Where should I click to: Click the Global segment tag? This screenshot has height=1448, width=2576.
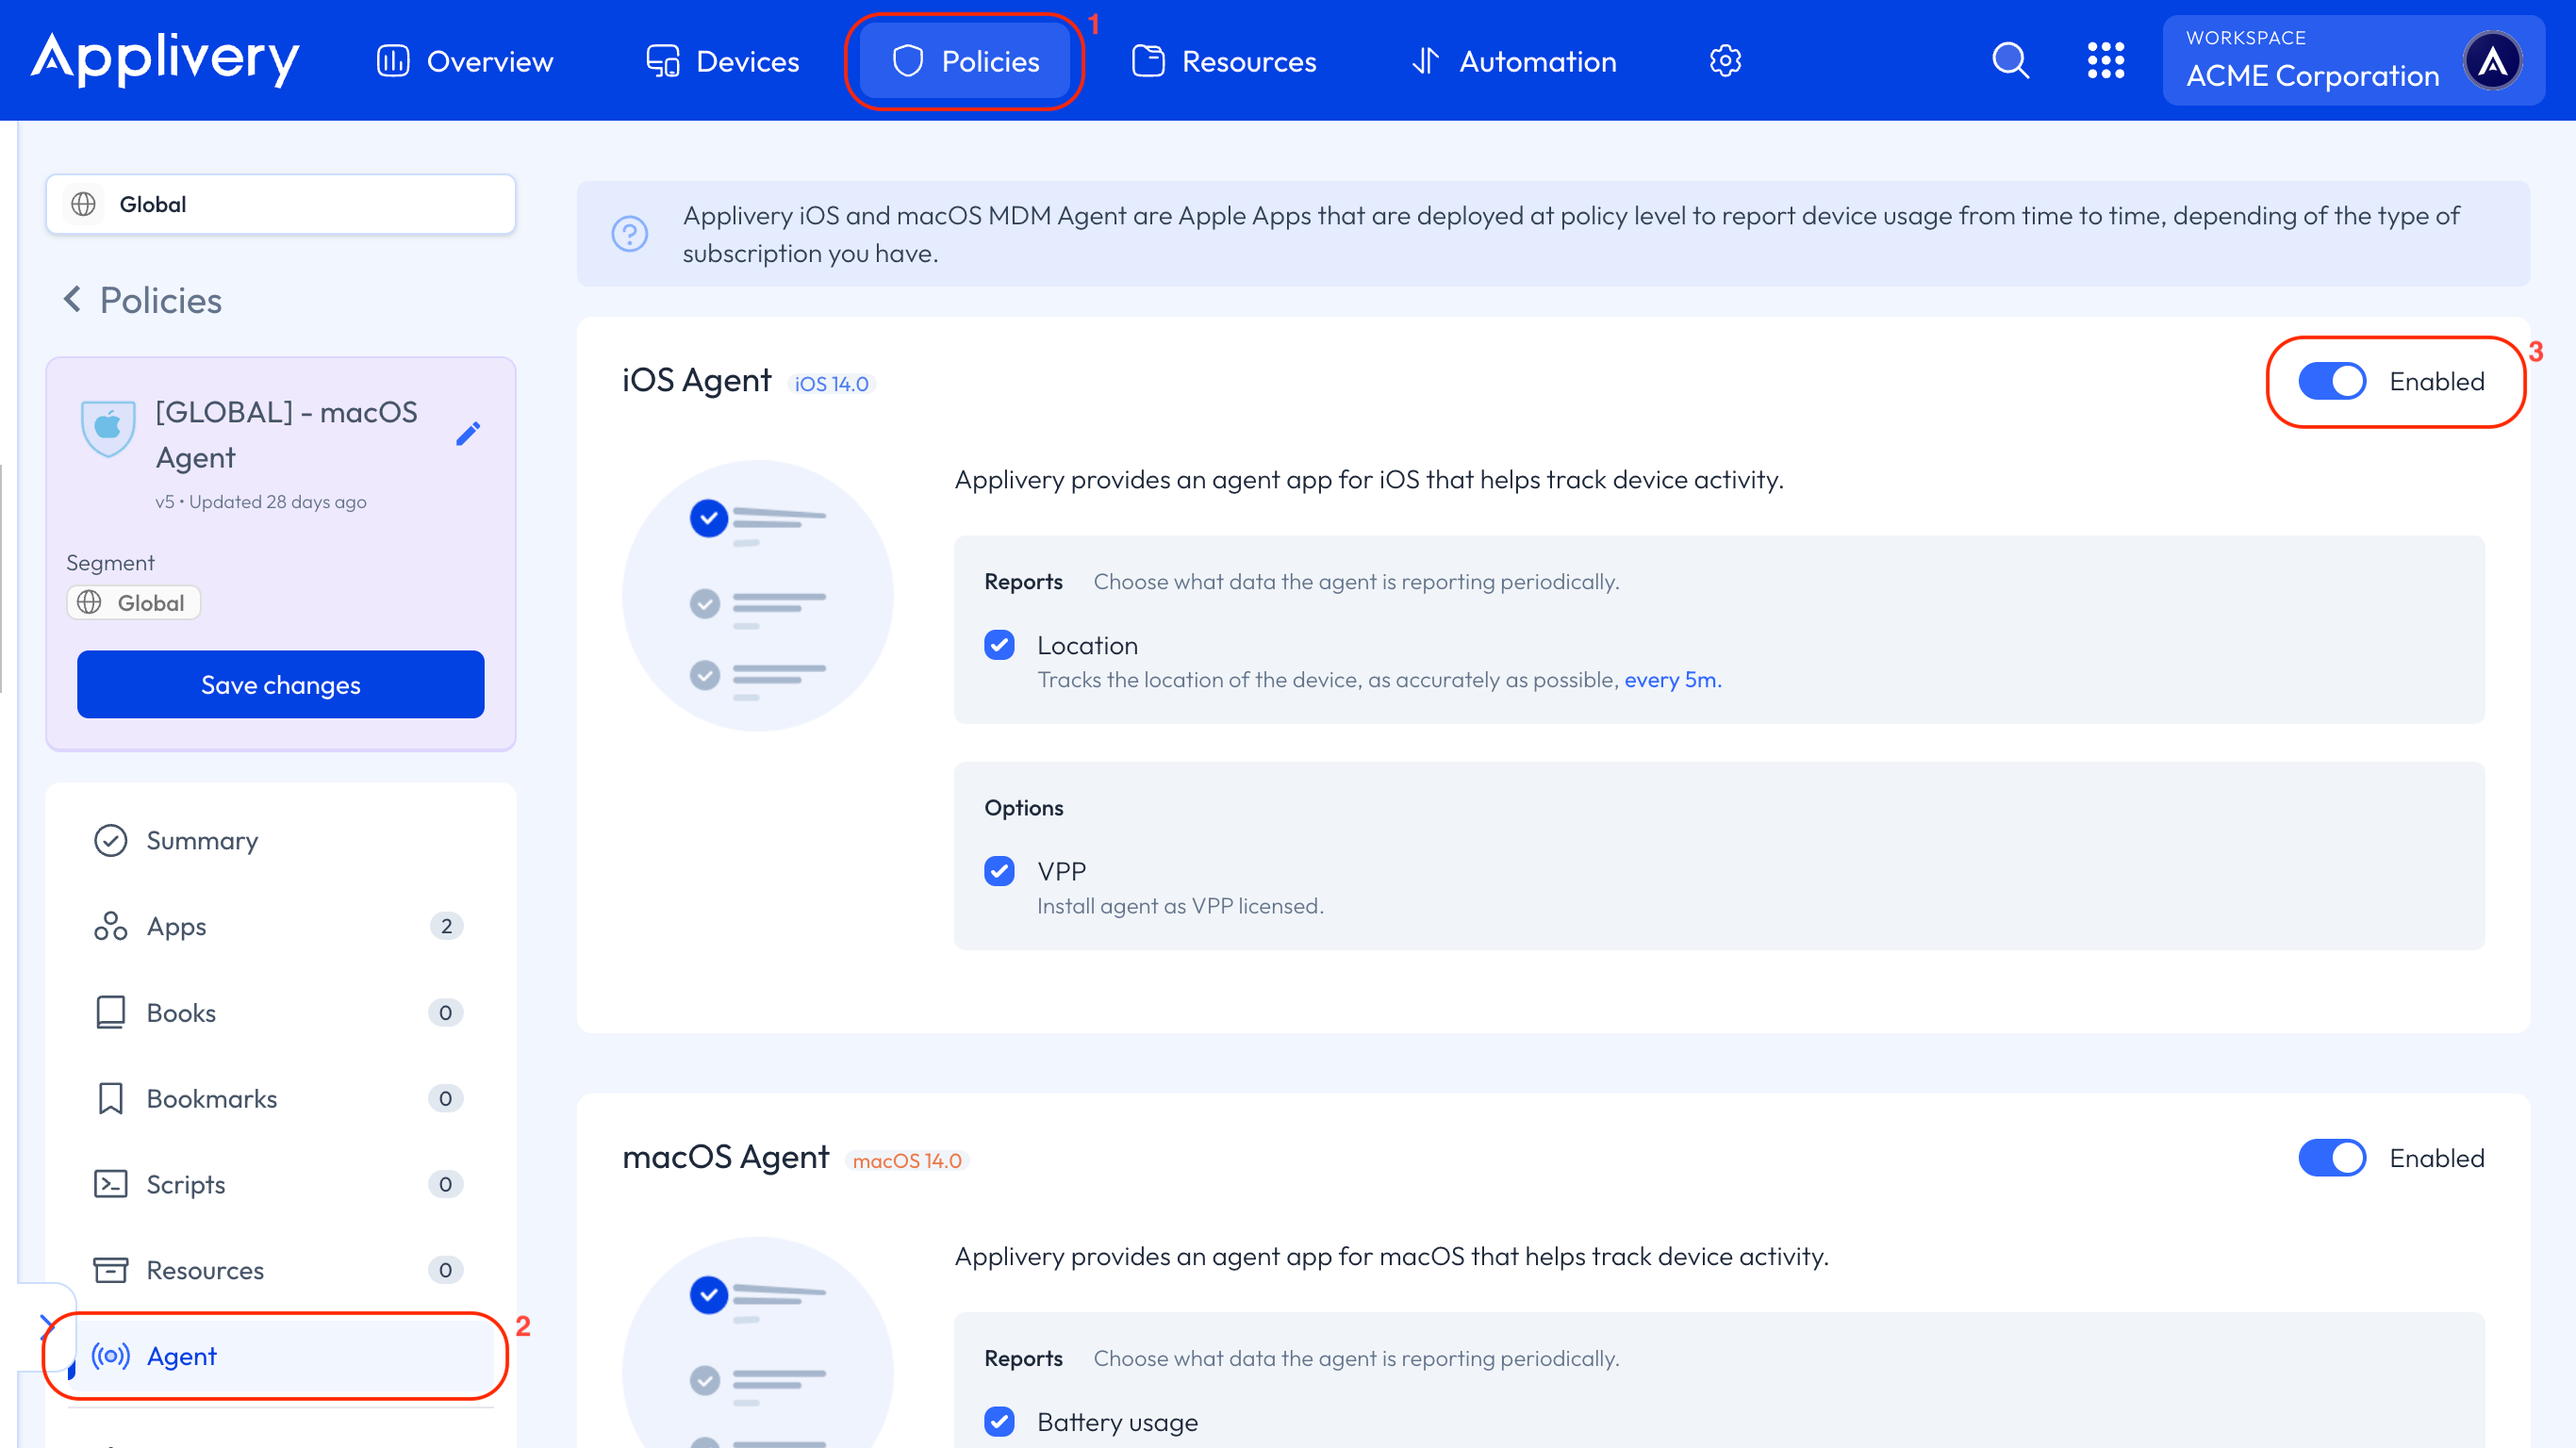pos(134,603)
